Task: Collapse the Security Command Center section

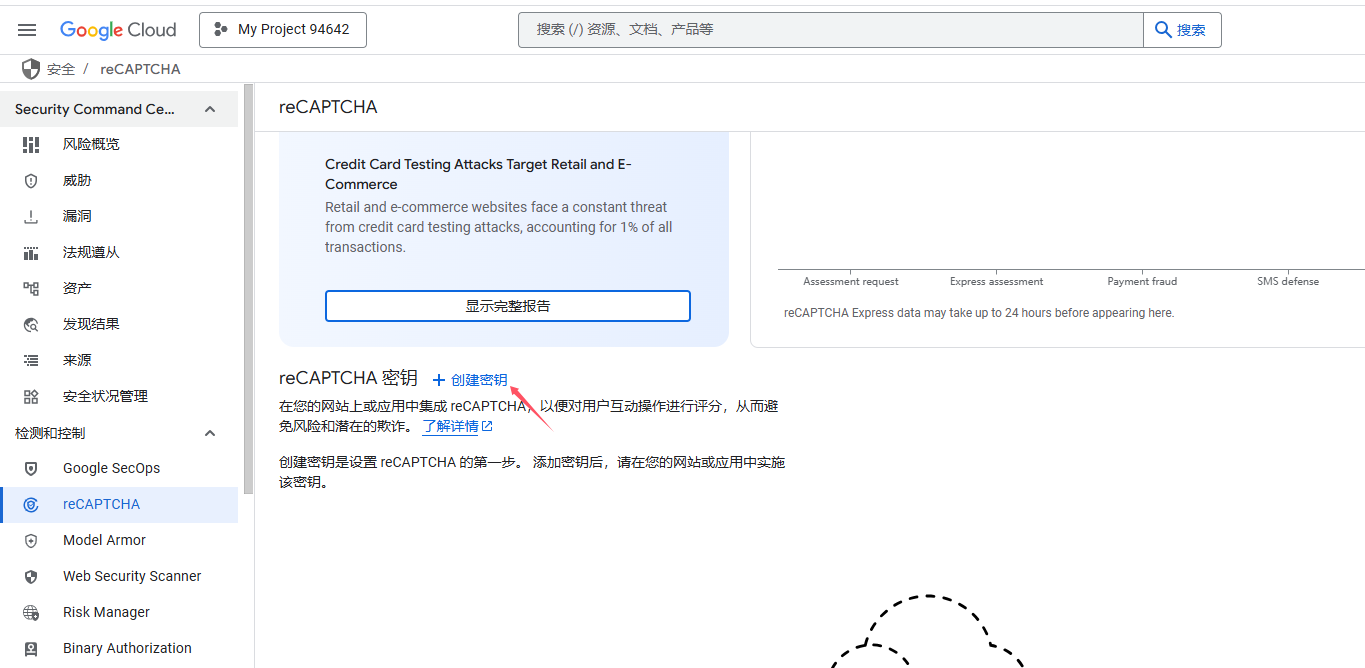Action: pyautogui.click(x=210, y=109)
